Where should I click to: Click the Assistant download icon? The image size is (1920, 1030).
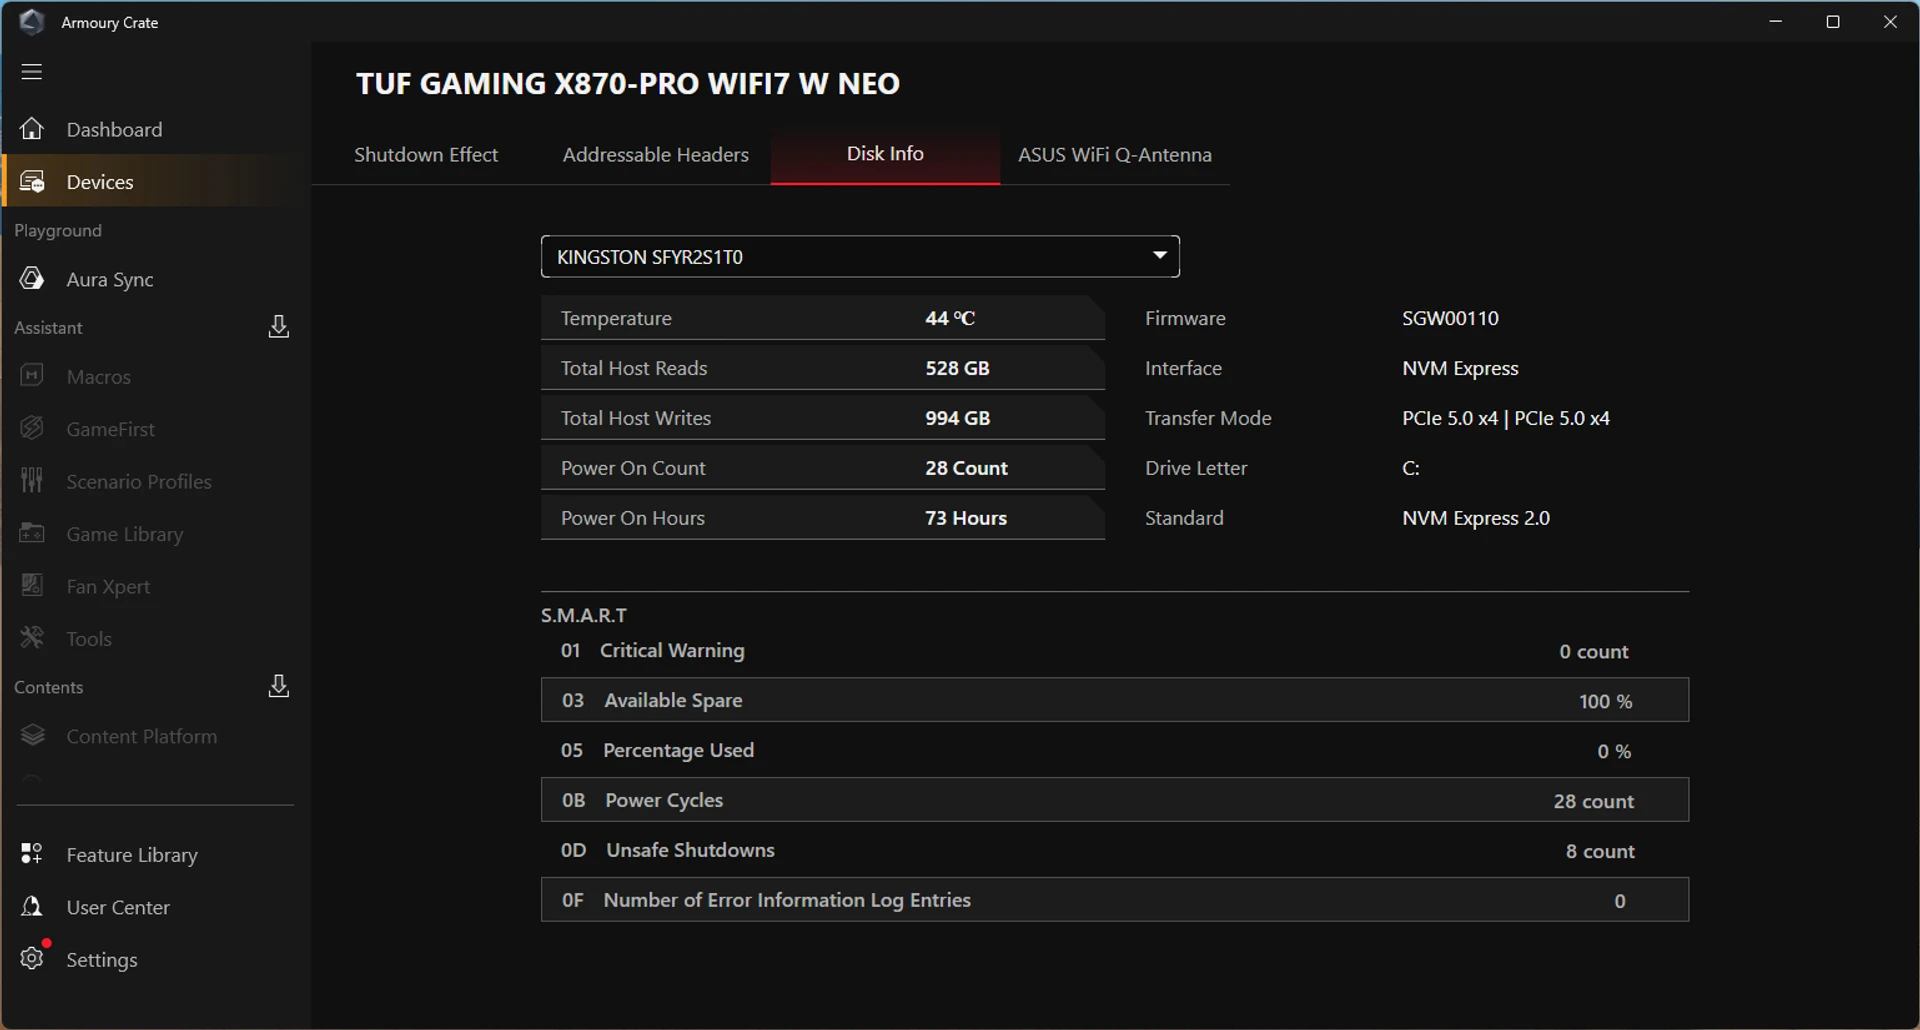tap(279, 327)
